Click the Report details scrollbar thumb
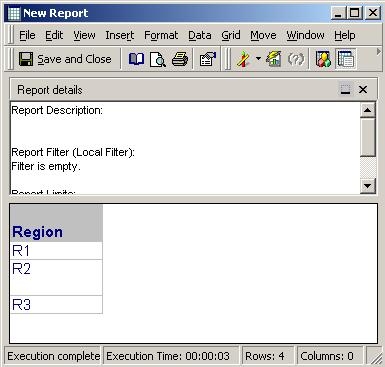Image resolution: width=385 pixels, height=367 pixels. (x=368, y=137)
